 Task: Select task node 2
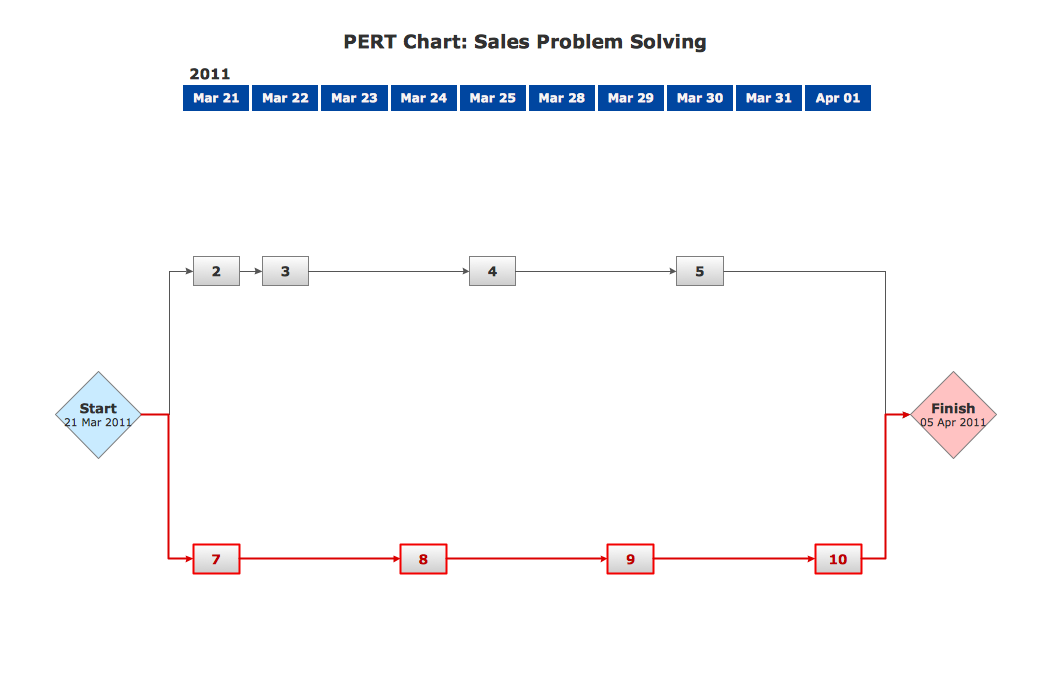[x=216, y=271]
